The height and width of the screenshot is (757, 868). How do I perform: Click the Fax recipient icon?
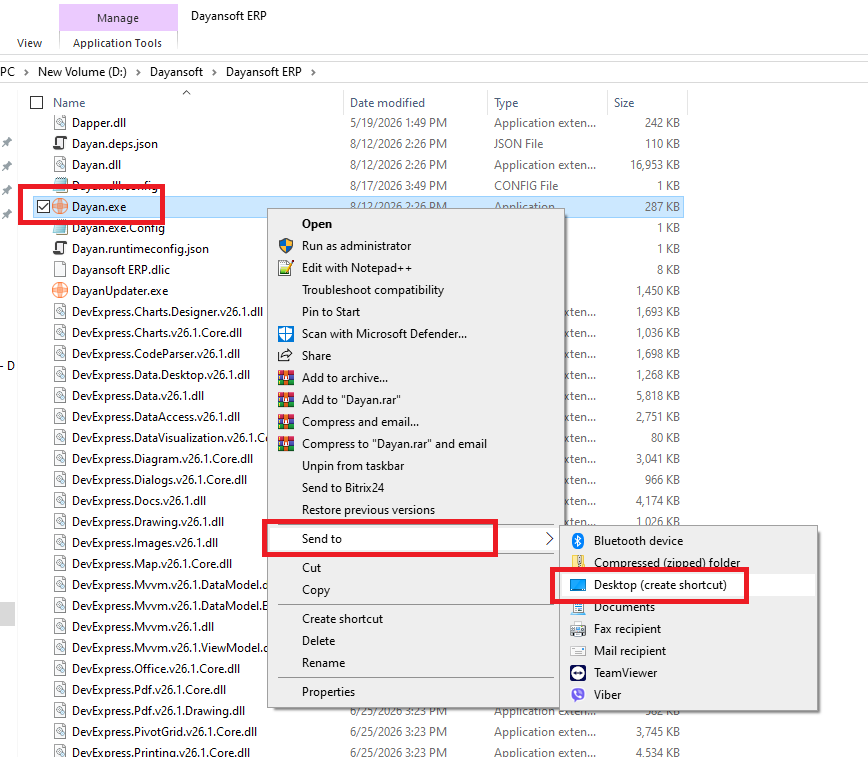[x=578, y=629]
